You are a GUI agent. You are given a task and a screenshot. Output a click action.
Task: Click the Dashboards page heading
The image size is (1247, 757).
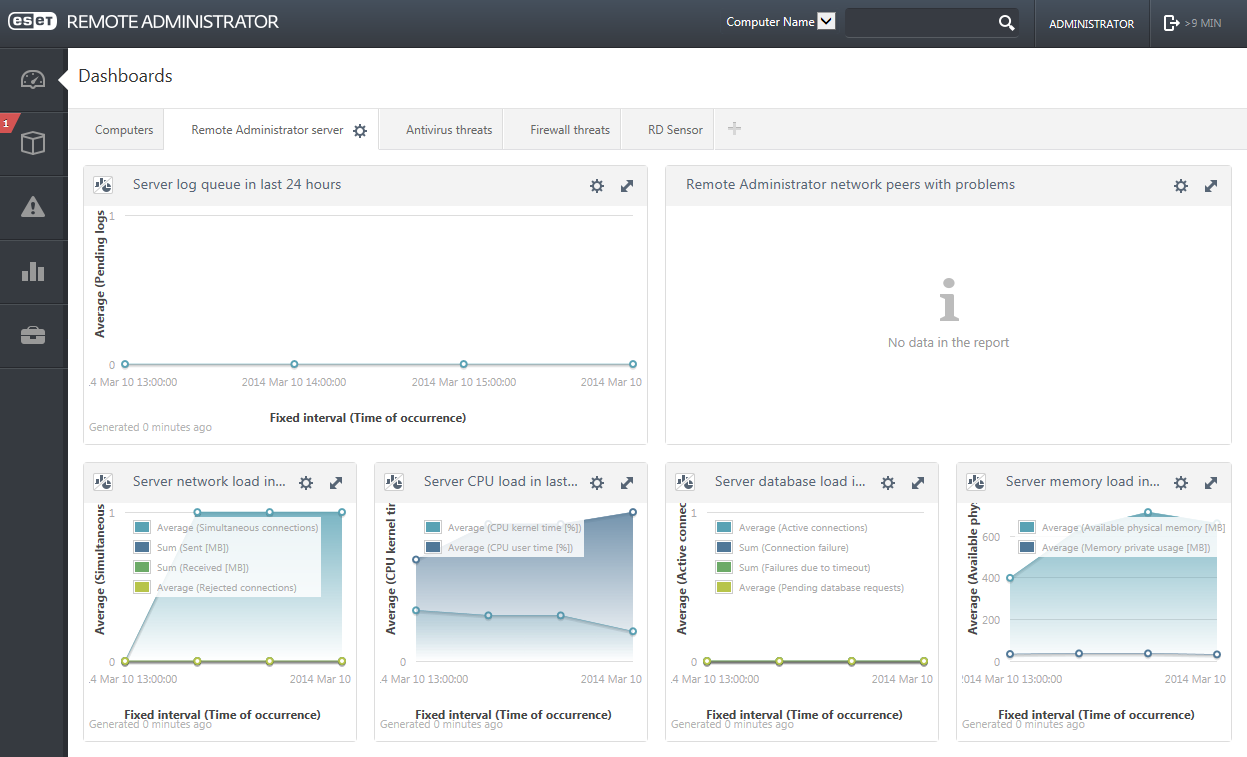(125, 76)
